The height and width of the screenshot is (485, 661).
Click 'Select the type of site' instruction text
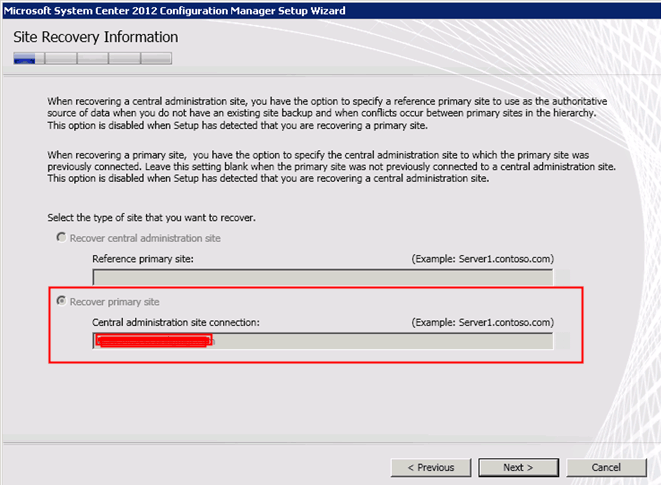coord(151,218)
